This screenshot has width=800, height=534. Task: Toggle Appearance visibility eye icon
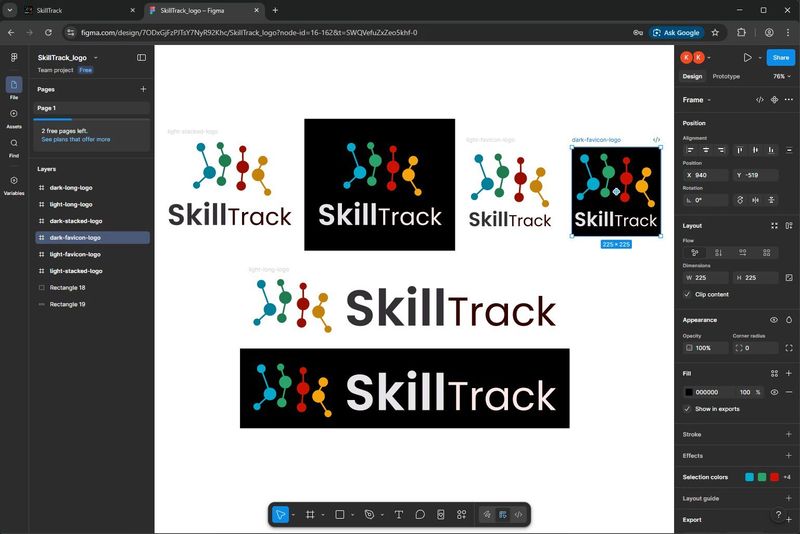click(x=774, y=320)
